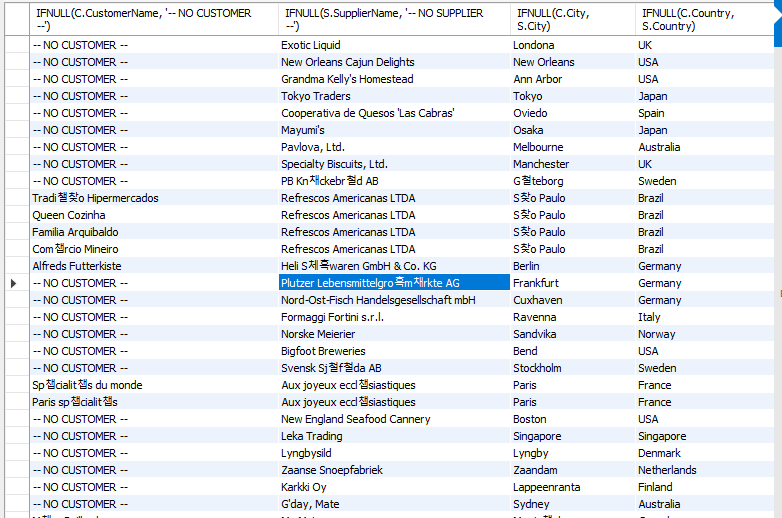Select the Alfreds Futterkiste customer cell

point(154,266)
